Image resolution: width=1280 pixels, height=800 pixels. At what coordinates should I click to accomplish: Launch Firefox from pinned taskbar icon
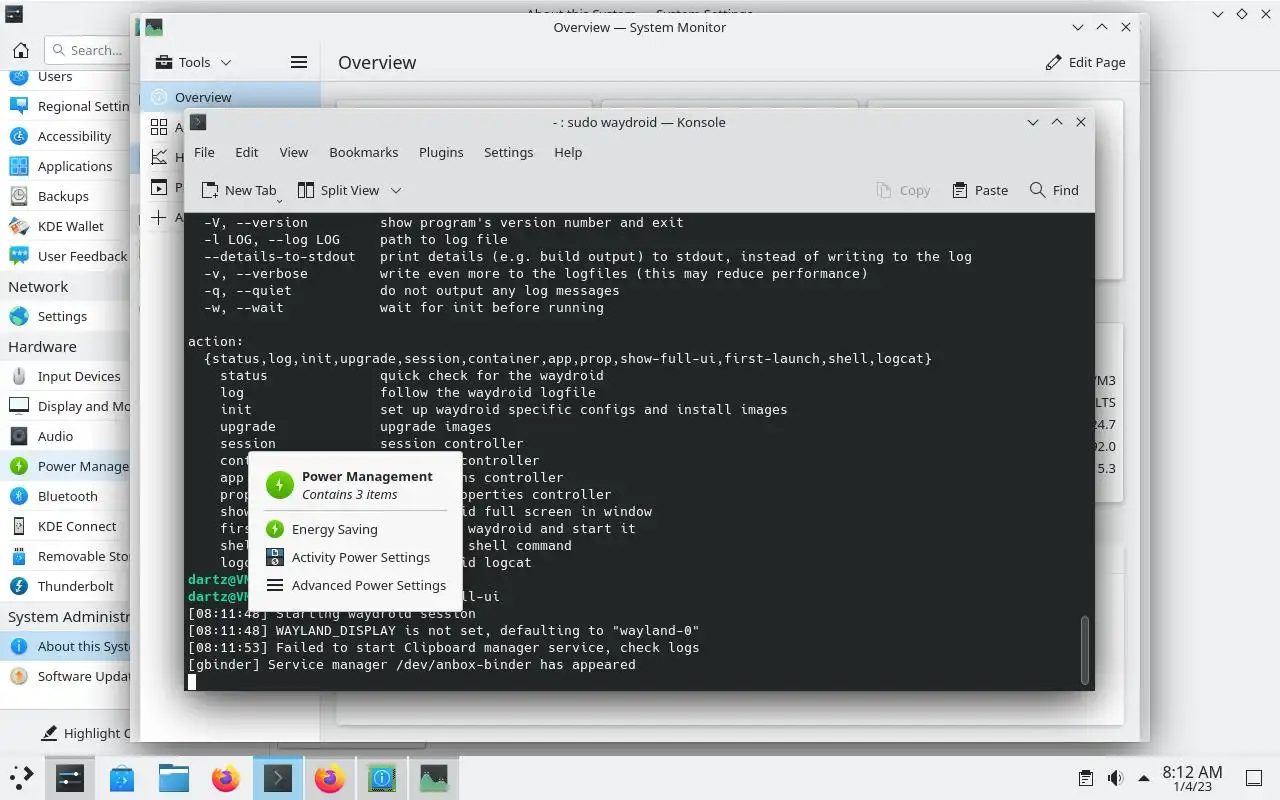click(x=226, y=777)
